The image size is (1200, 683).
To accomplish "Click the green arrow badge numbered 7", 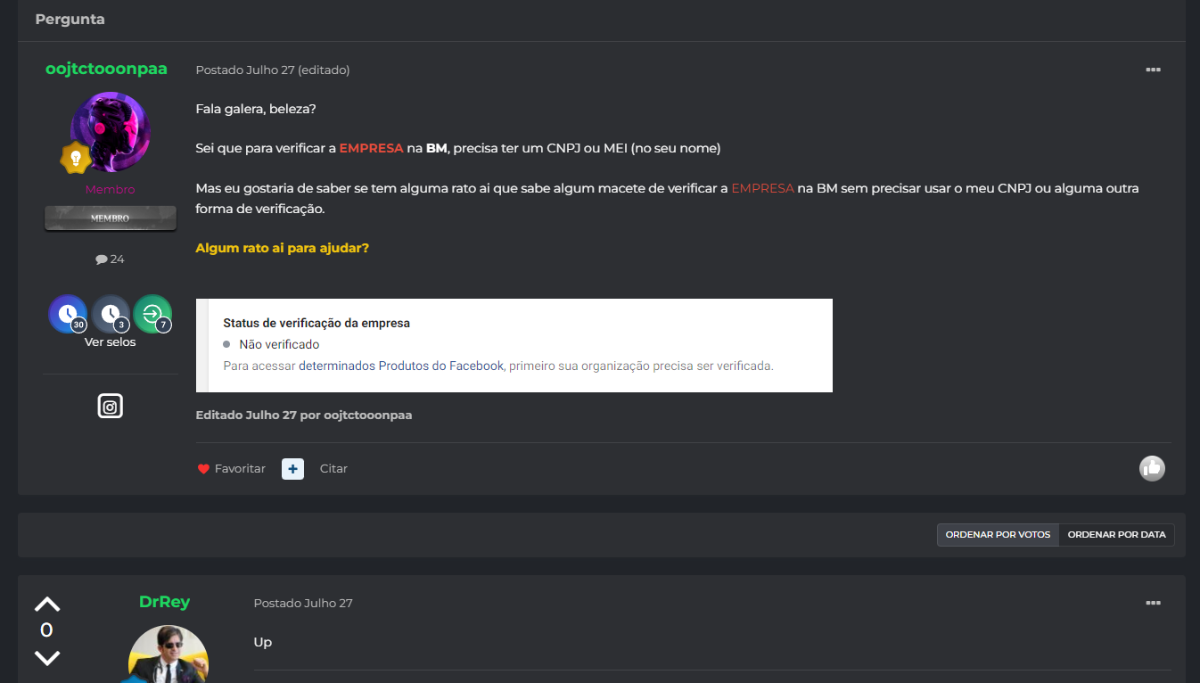I will pos(152,314).
